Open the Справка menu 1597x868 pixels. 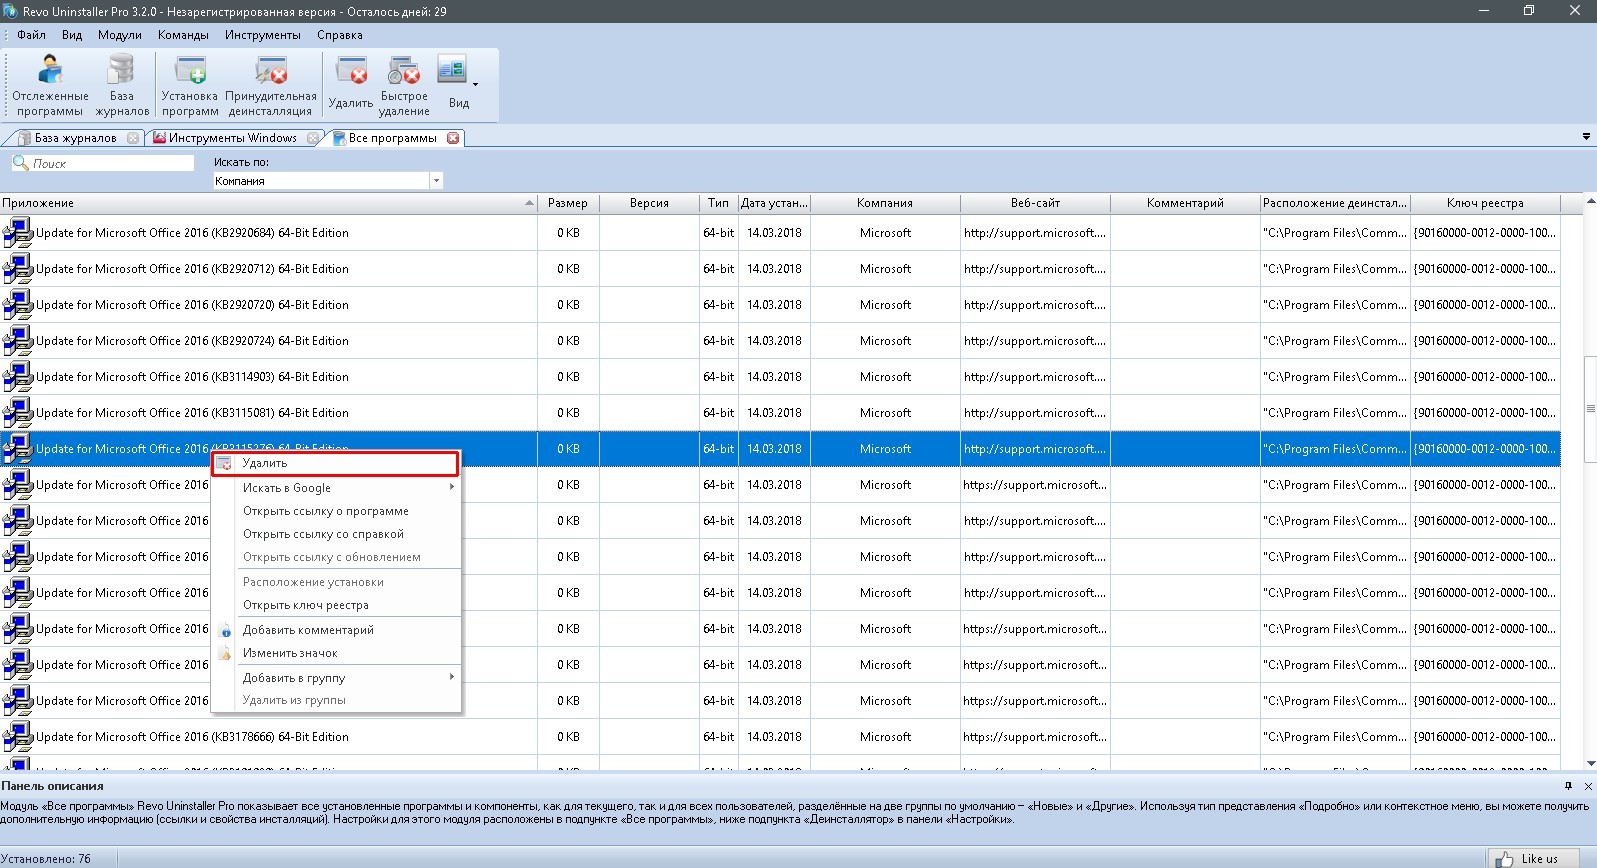pyautogui.click(x=340, y=35)
